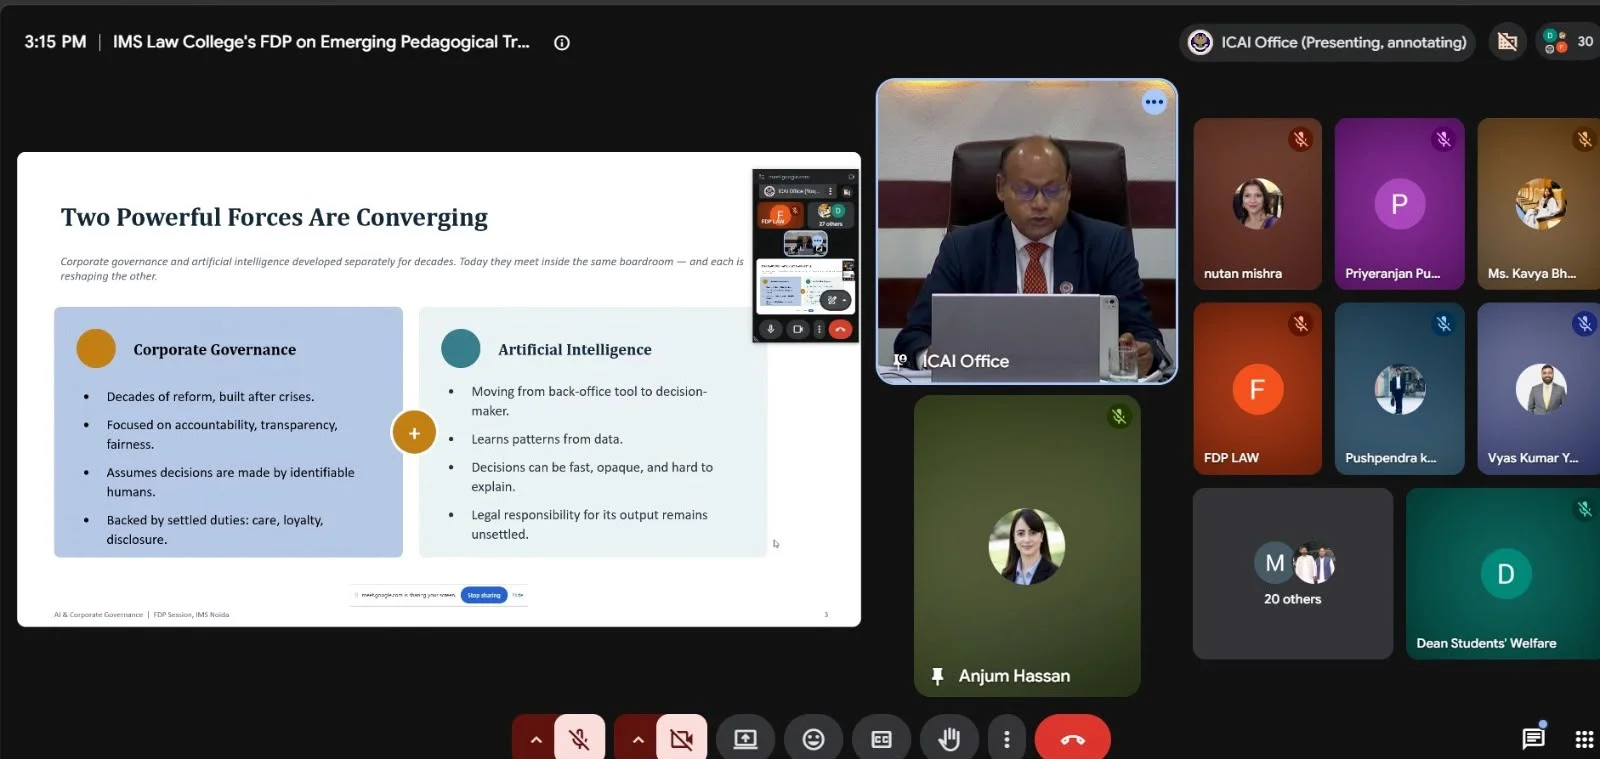This screenshot has height=759, width=1600.
Task: Click the present screen icon
Action: [x=745, y=739]
